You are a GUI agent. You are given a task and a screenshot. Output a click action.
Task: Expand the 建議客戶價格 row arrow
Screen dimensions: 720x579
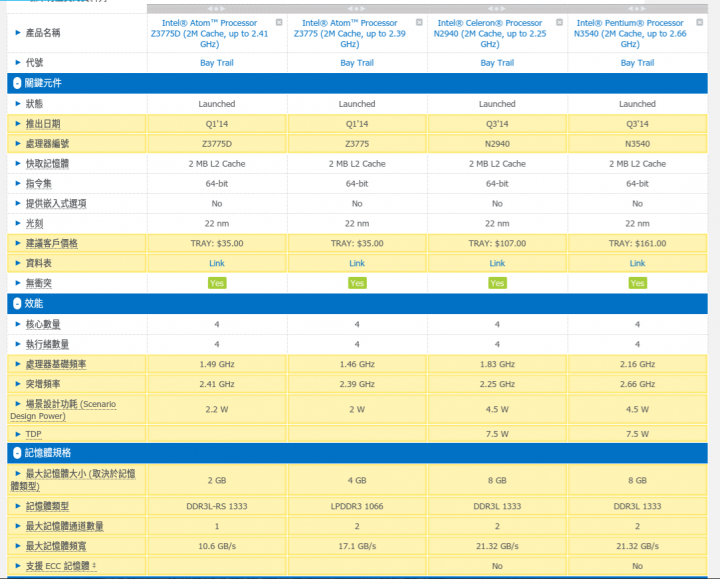(18, 243)
